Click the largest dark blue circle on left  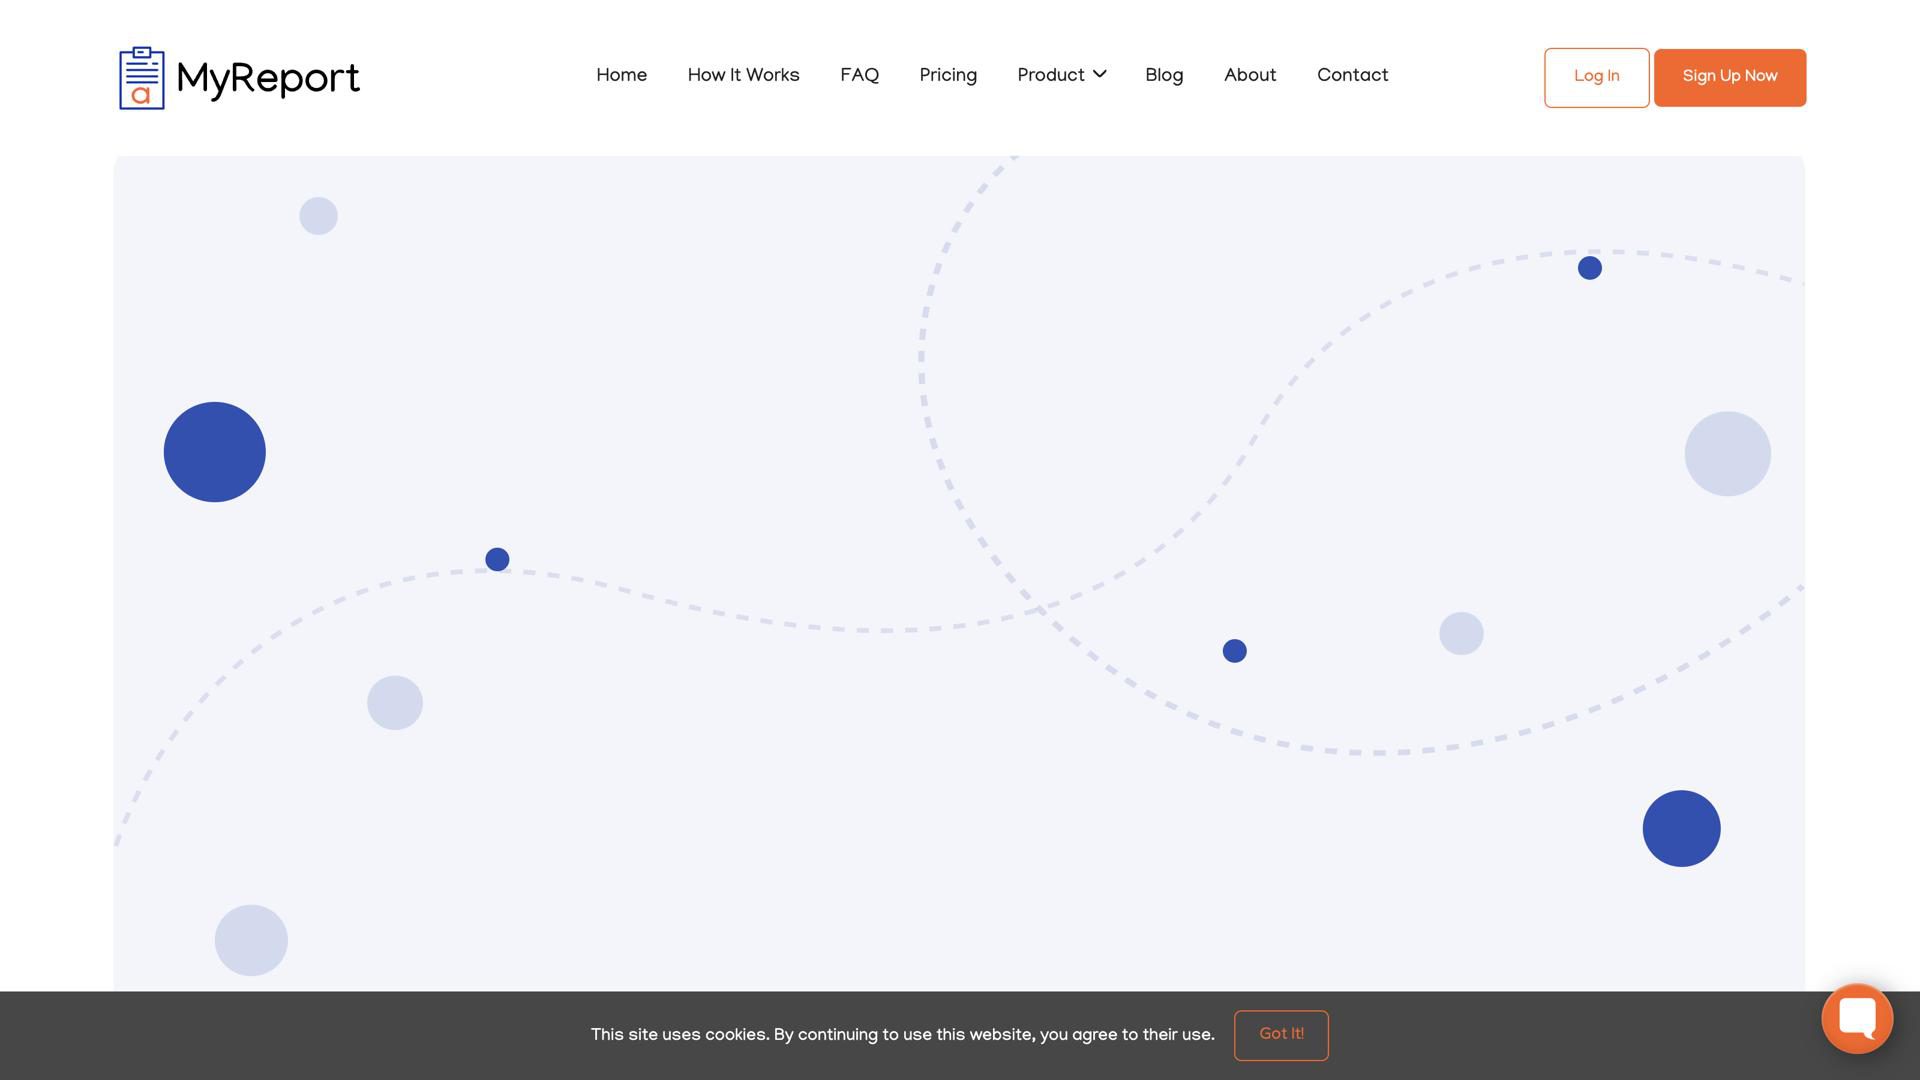(214, 452)
